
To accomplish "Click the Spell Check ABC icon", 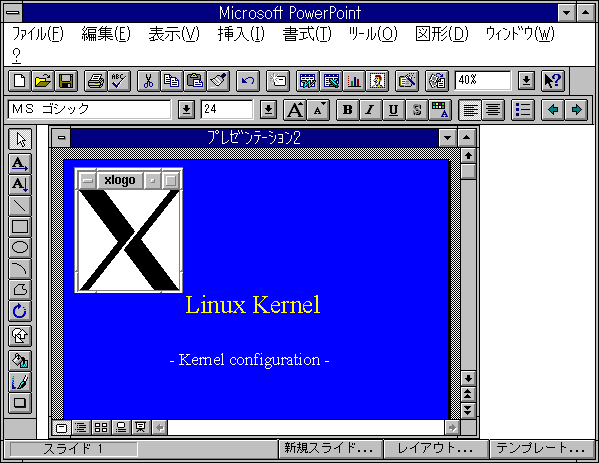I will [x=119, y=81].
